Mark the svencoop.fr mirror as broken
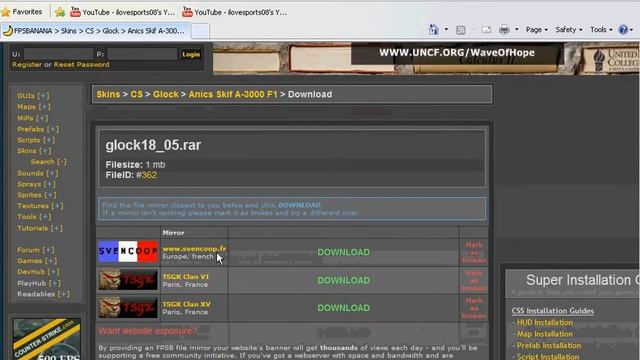 pos(474,252)
